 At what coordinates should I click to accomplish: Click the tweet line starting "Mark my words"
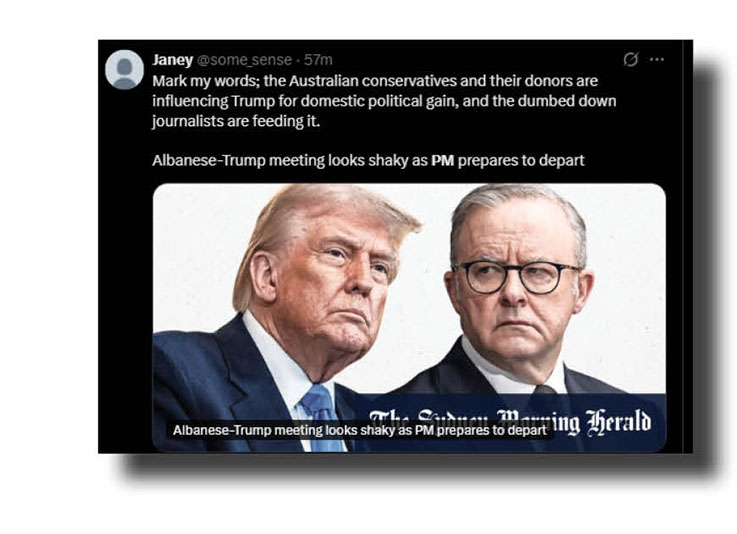pos(375,81)
